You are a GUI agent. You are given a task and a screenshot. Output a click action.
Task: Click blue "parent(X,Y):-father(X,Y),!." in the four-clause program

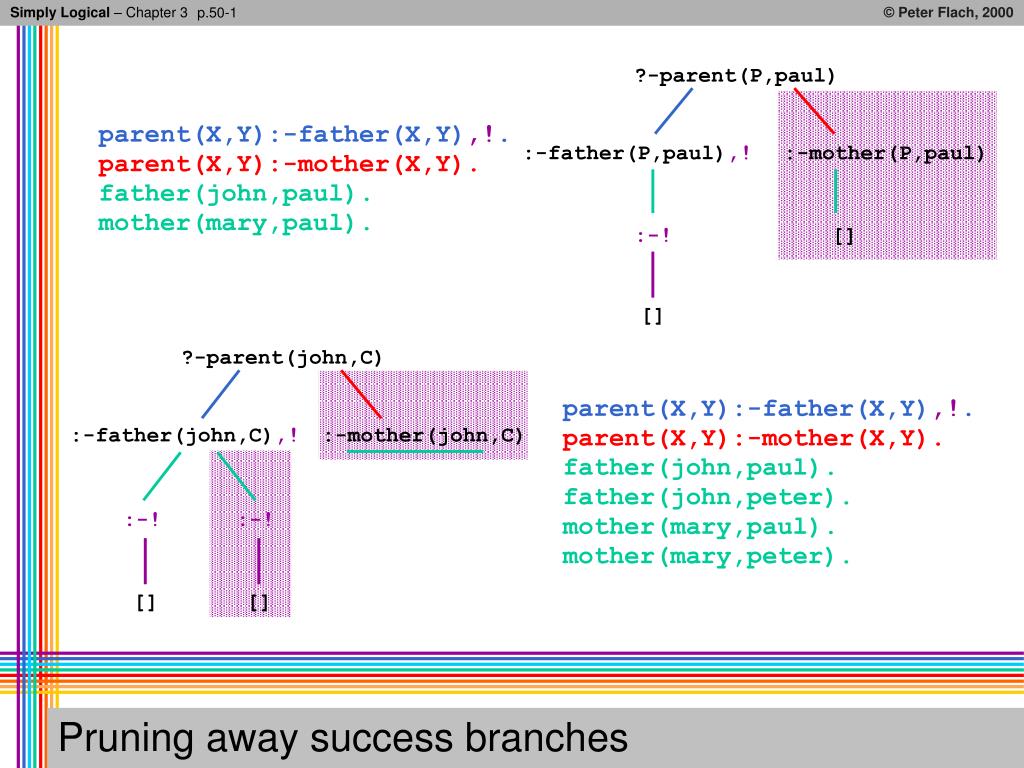pyautogui.click(x=303, y=135)
